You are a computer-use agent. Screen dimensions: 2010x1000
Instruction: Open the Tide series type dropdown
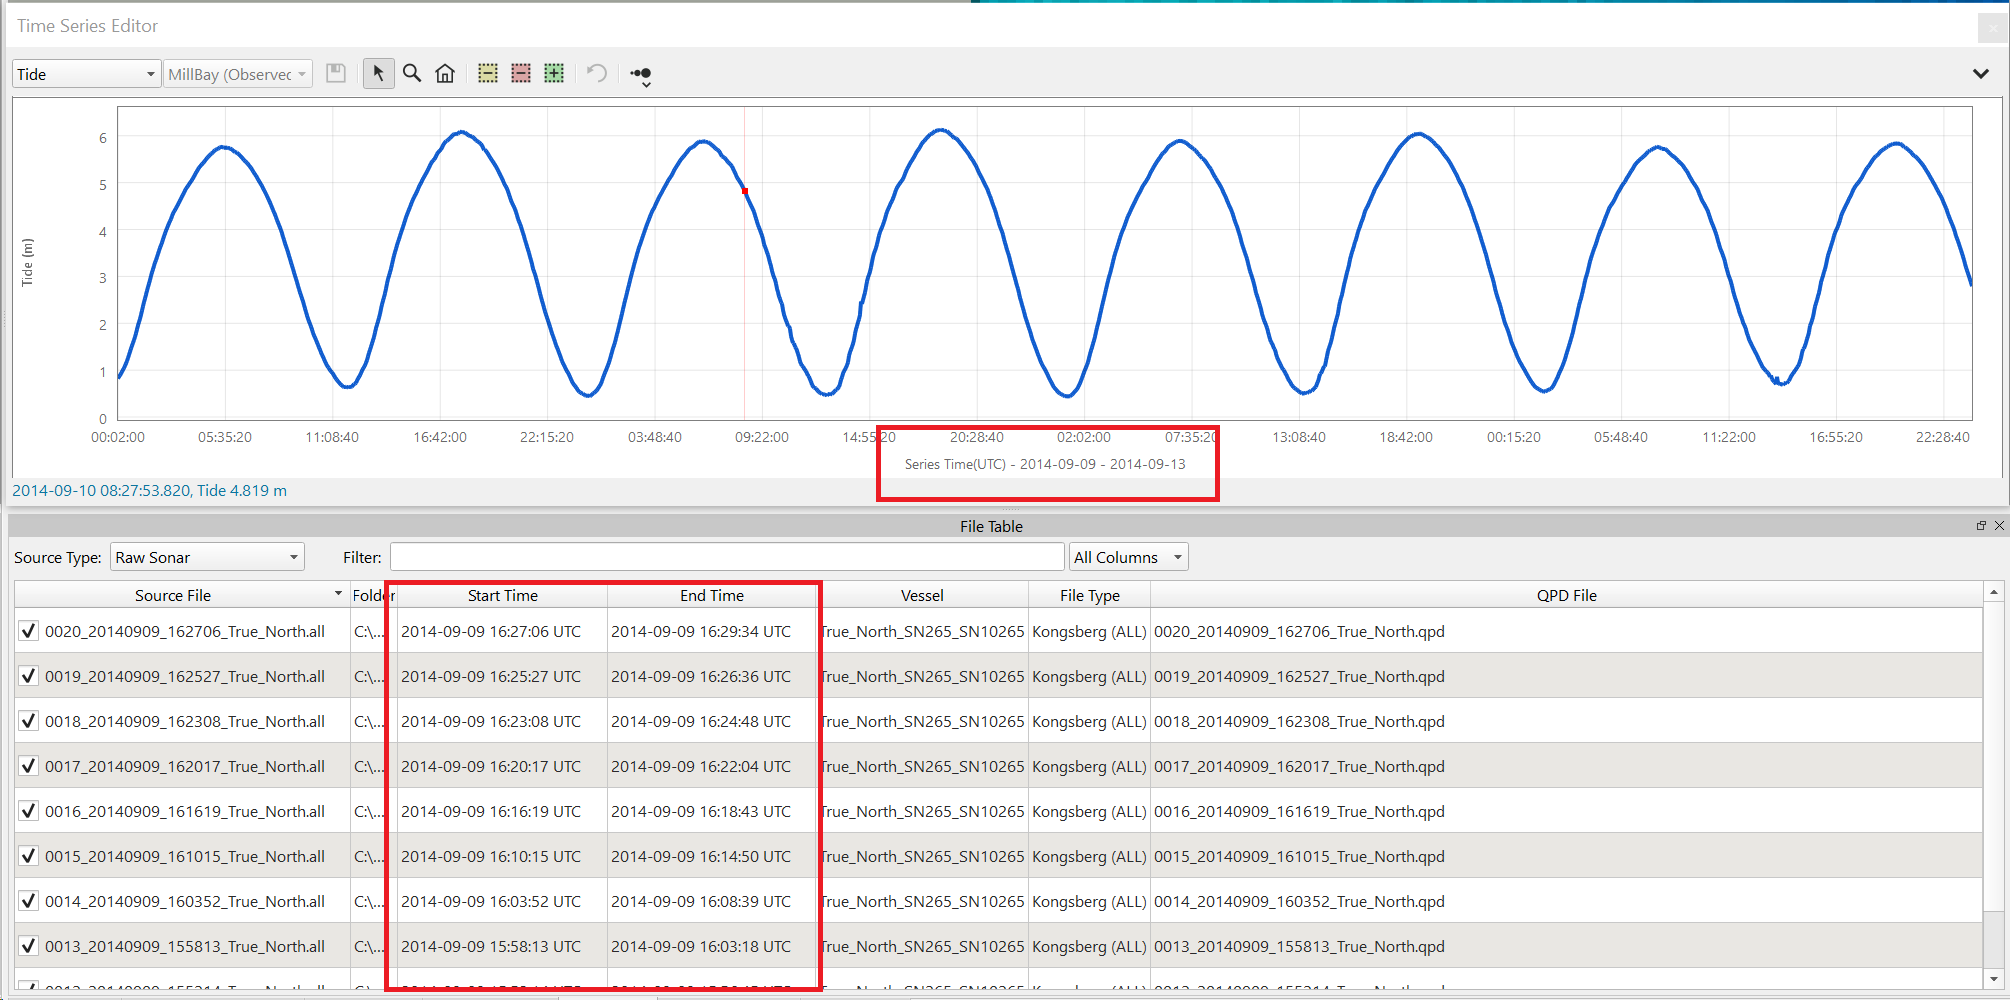pyautogui.click(x=86, y=74)
